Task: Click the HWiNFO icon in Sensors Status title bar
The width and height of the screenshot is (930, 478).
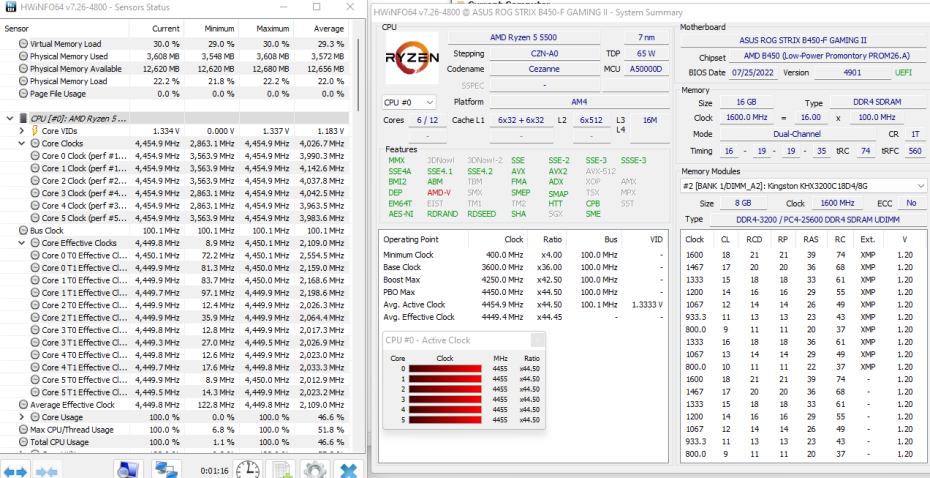Action: (x=9, y=8)
